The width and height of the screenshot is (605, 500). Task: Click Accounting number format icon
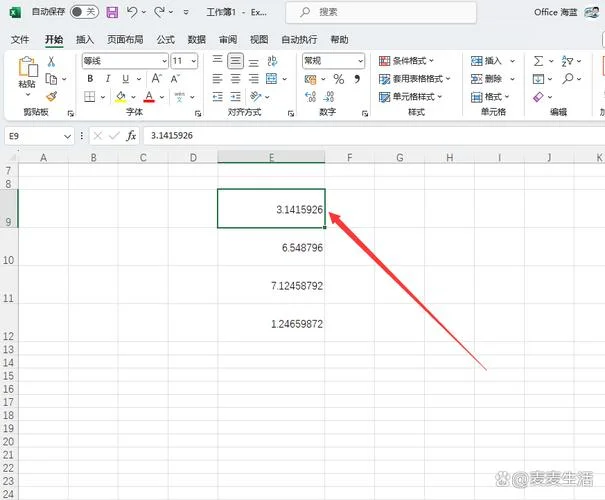[x=310, y=79]
